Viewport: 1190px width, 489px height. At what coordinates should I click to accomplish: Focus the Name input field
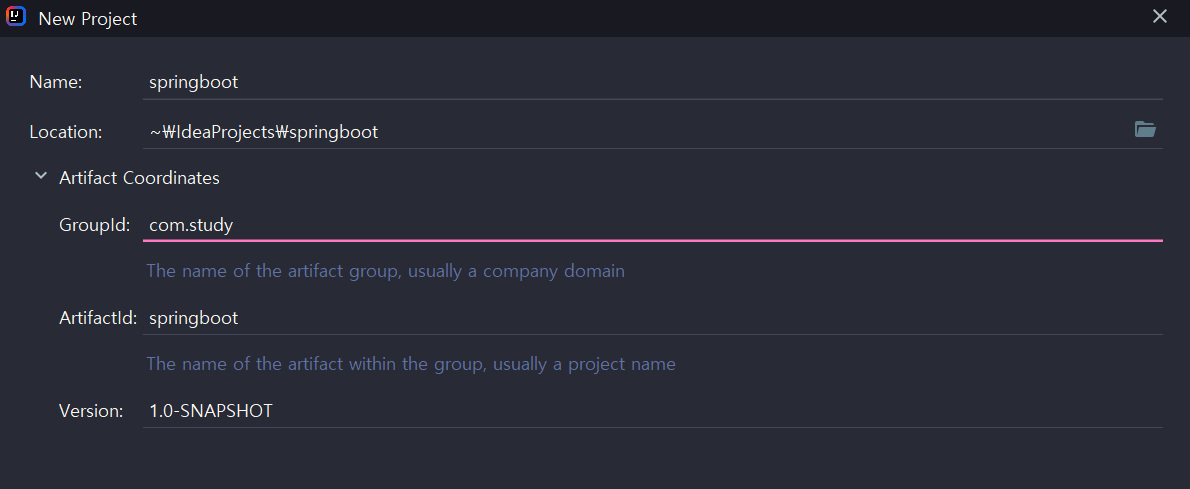[653, 82]
